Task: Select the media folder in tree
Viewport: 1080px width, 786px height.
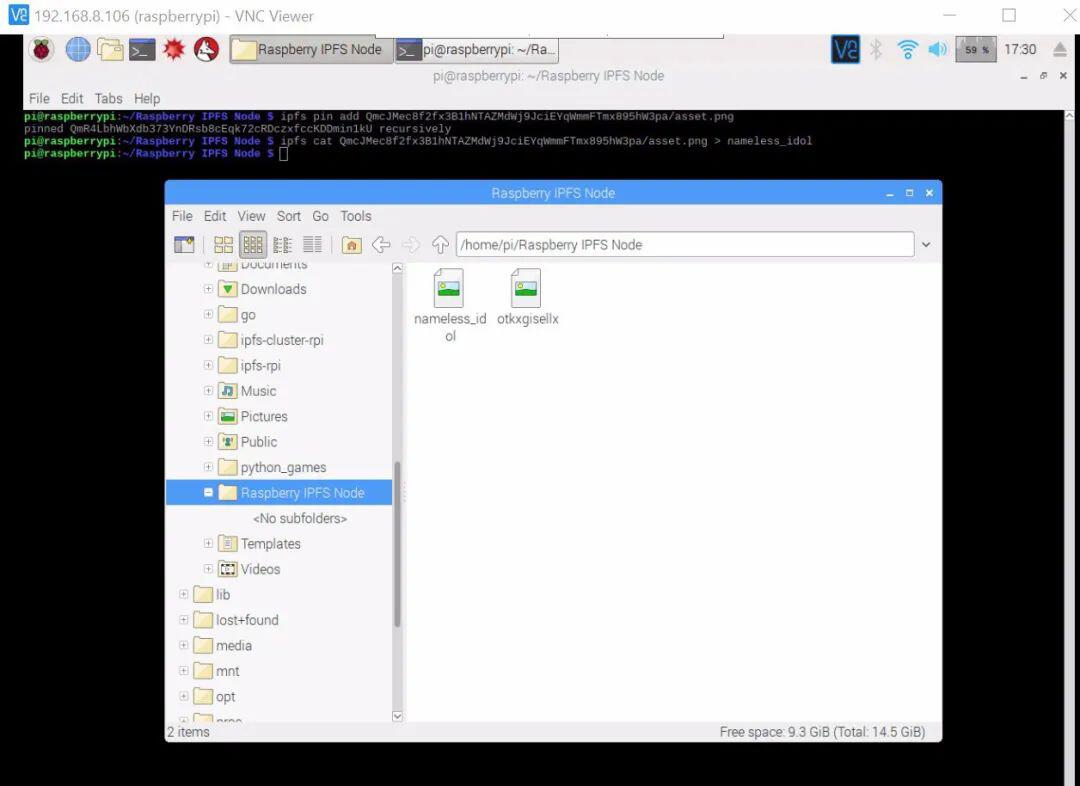Action: tap(233, 645)
